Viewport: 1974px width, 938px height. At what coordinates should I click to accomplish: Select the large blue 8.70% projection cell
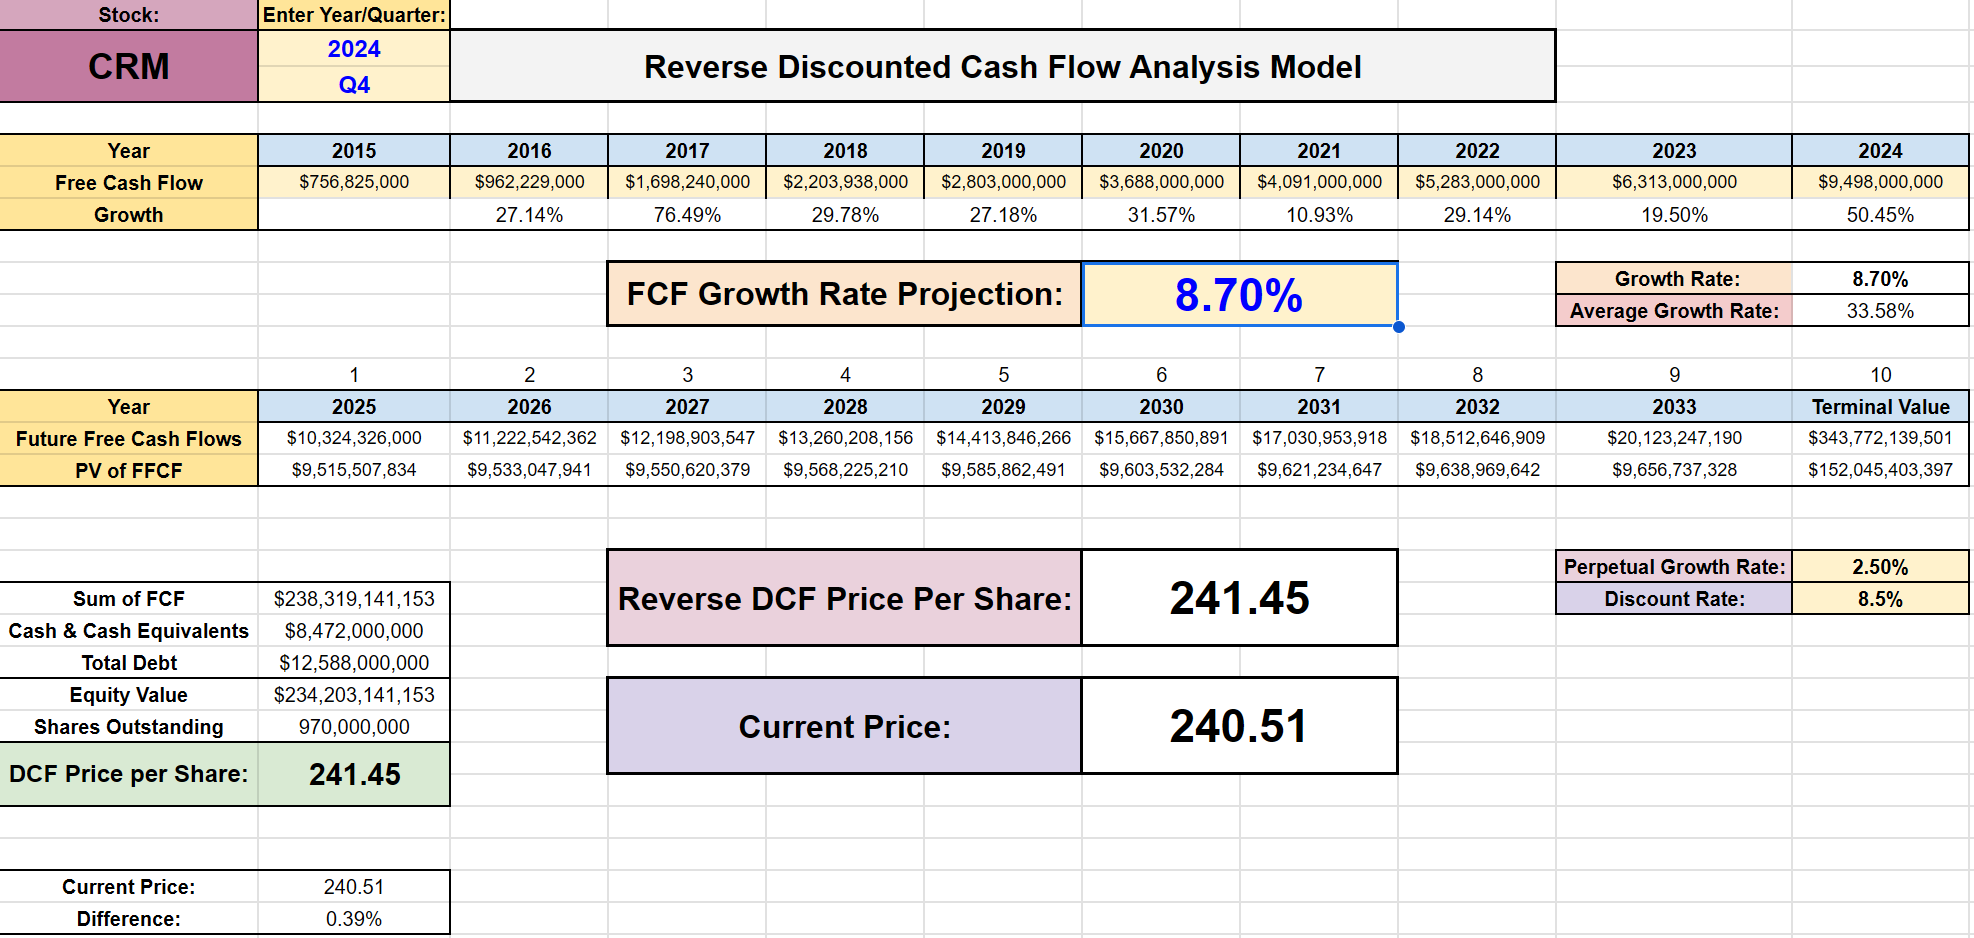[x=1239, y=295]
